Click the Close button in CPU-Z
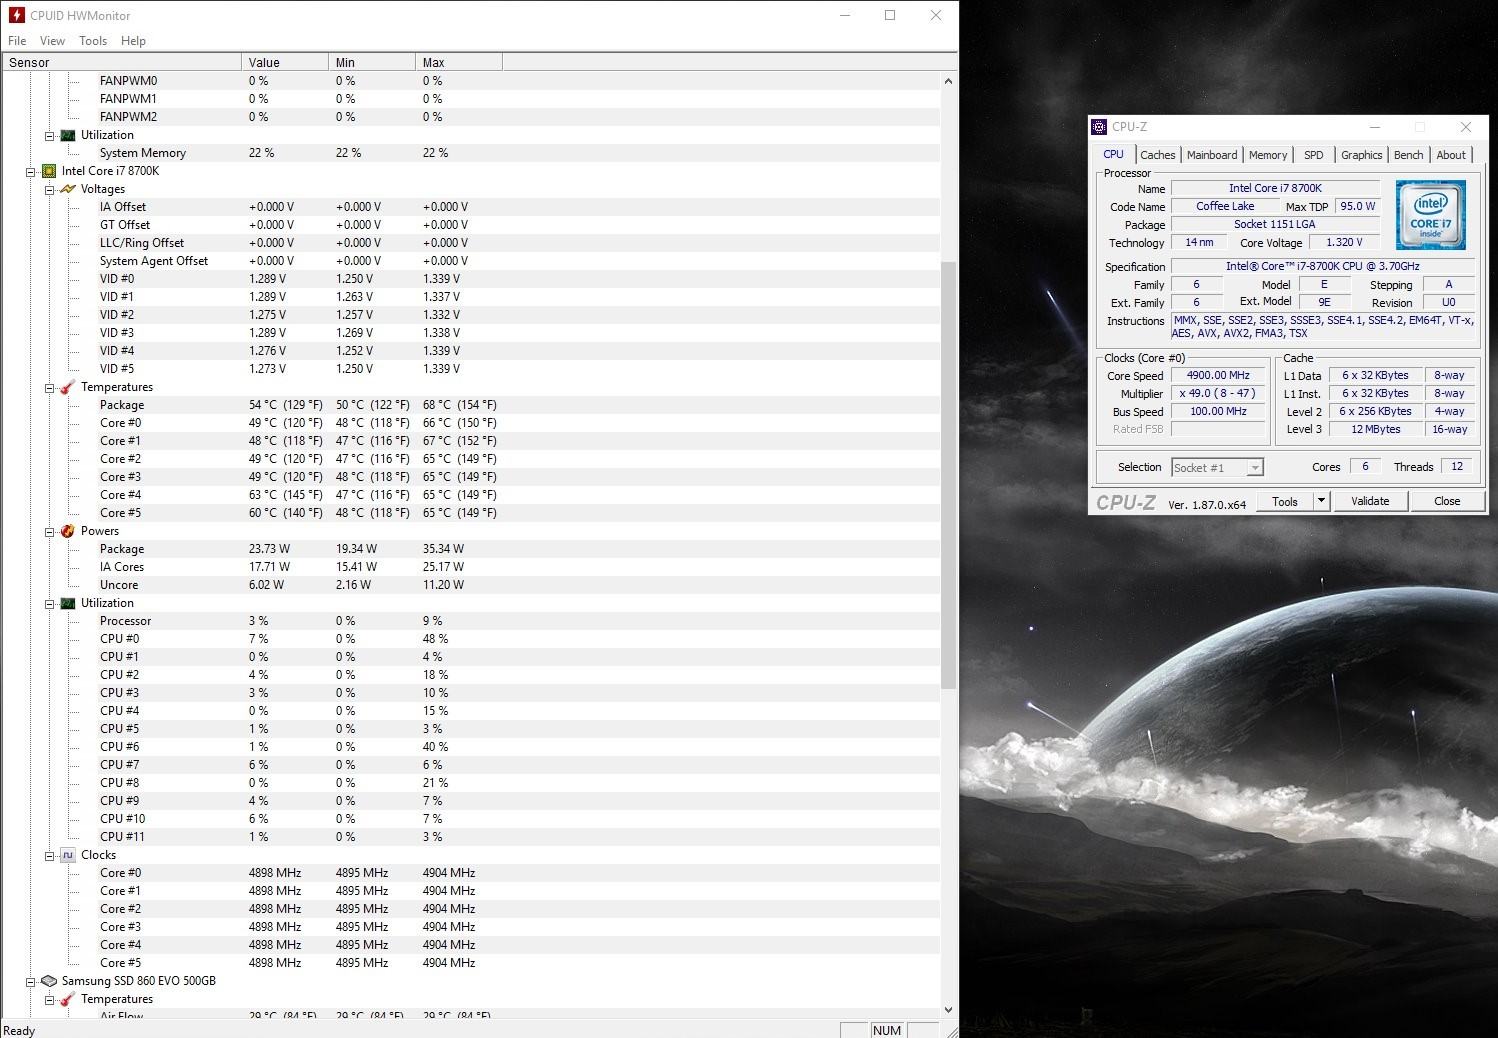 1447,501
